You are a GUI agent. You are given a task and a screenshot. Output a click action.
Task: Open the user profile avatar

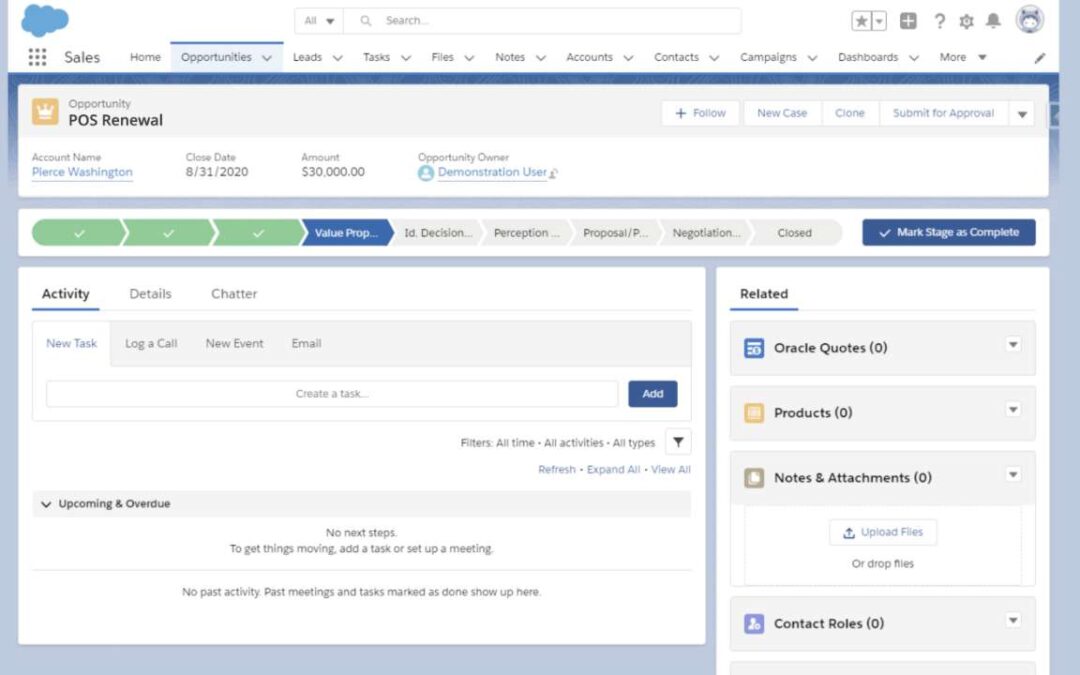(x=1030, y=20)
